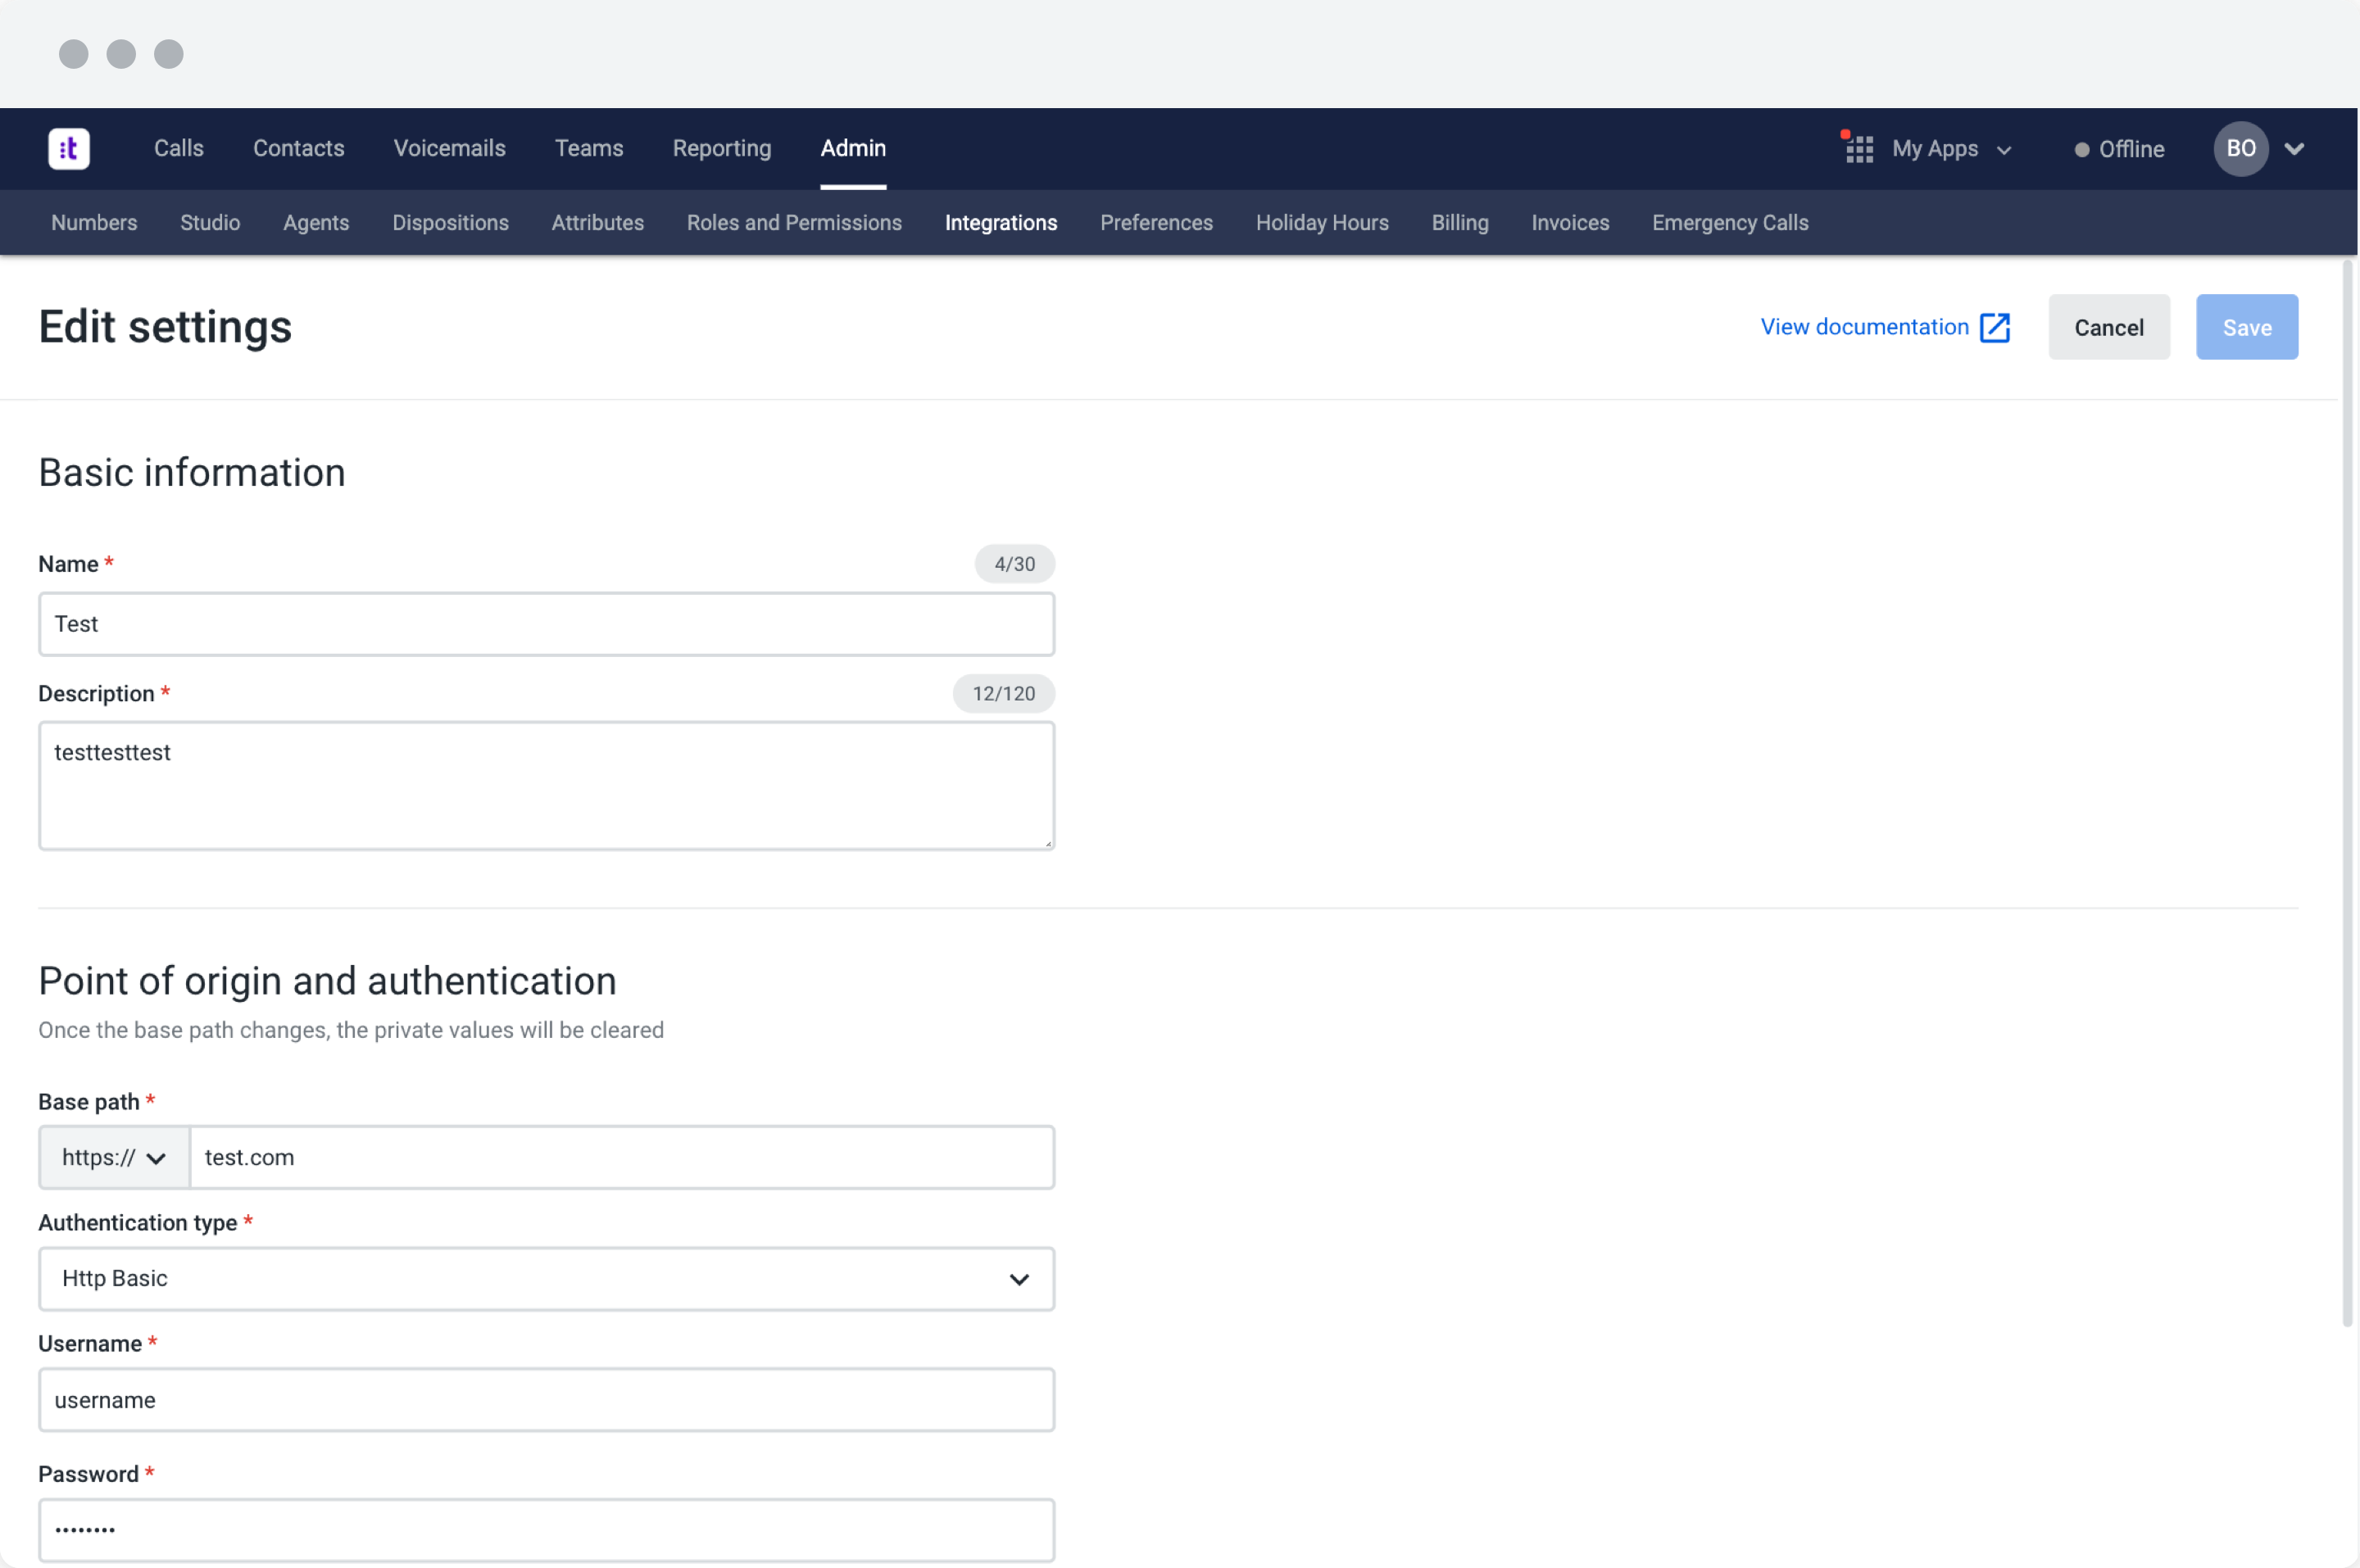Click the Save button
Viewport: 2360px width, 1568px height.
tap(2246, 328)
